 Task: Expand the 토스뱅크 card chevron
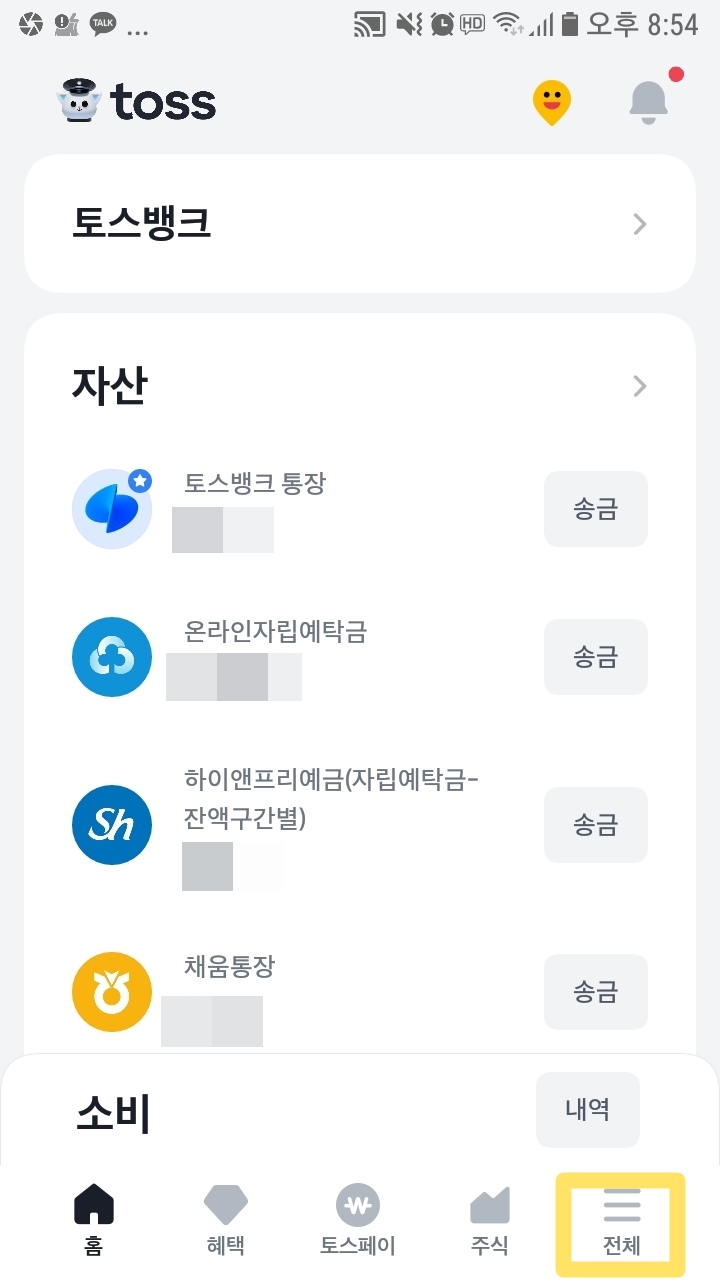pyautogui.click(x=640, y=224)
